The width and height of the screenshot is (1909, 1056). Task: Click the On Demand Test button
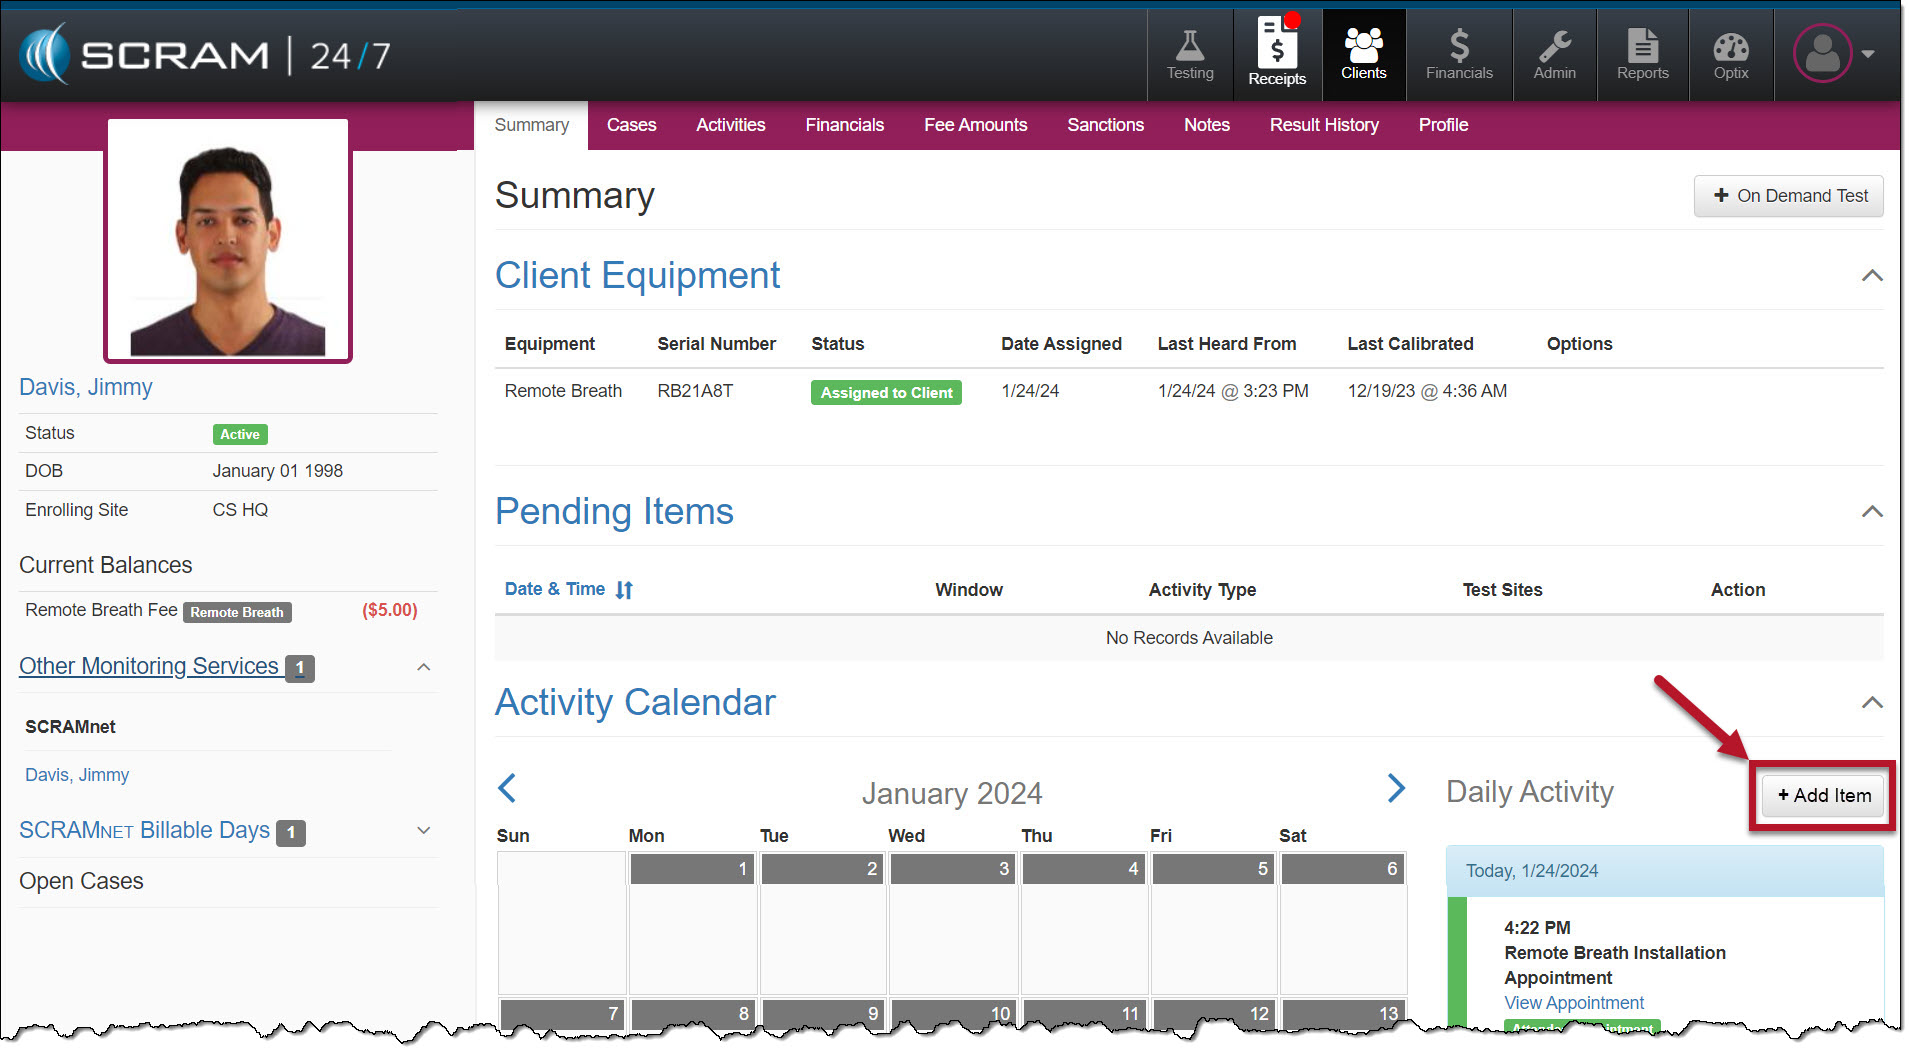pyautogui.click(x=1788, y=196)
